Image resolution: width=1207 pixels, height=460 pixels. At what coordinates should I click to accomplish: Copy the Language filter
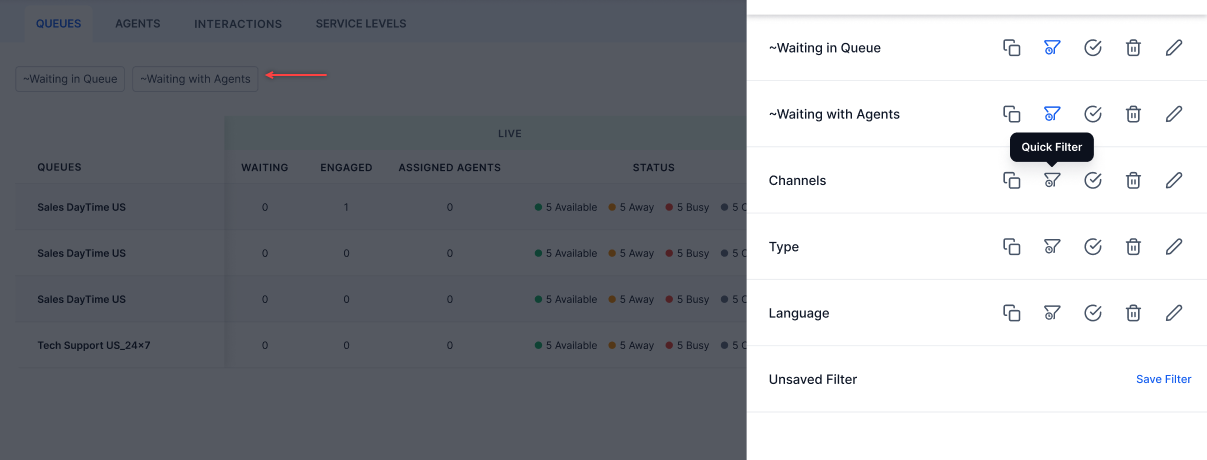(x=1011, y=313)
